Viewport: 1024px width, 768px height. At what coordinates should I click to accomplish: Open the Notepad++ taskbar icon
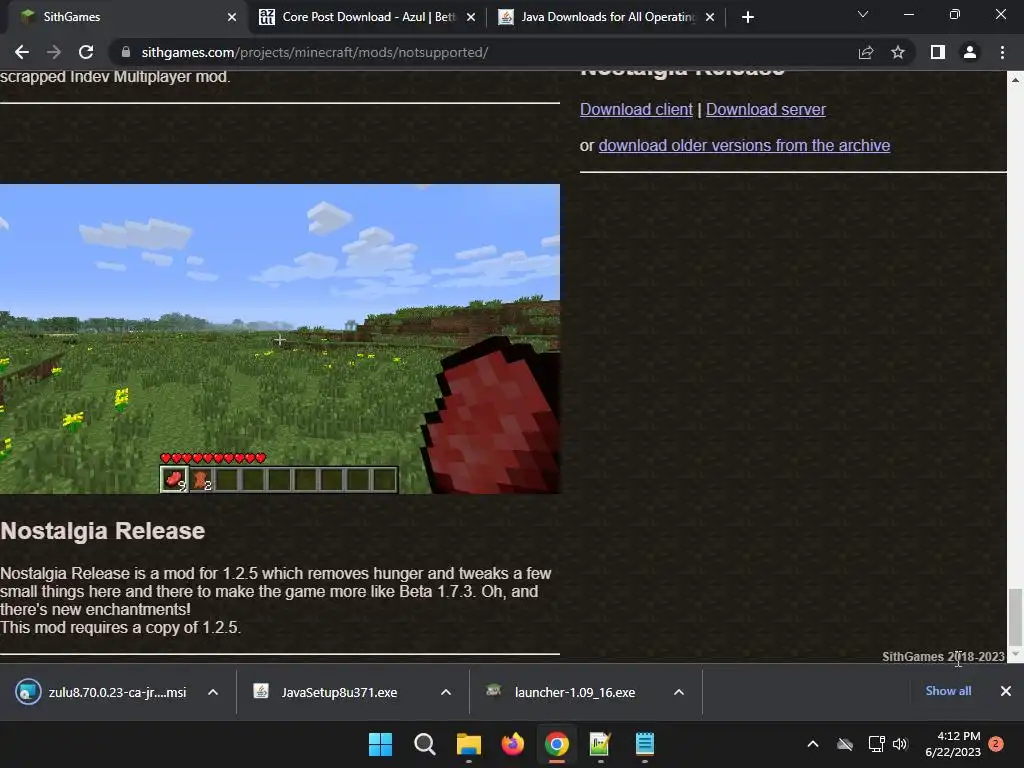point(600,744)
